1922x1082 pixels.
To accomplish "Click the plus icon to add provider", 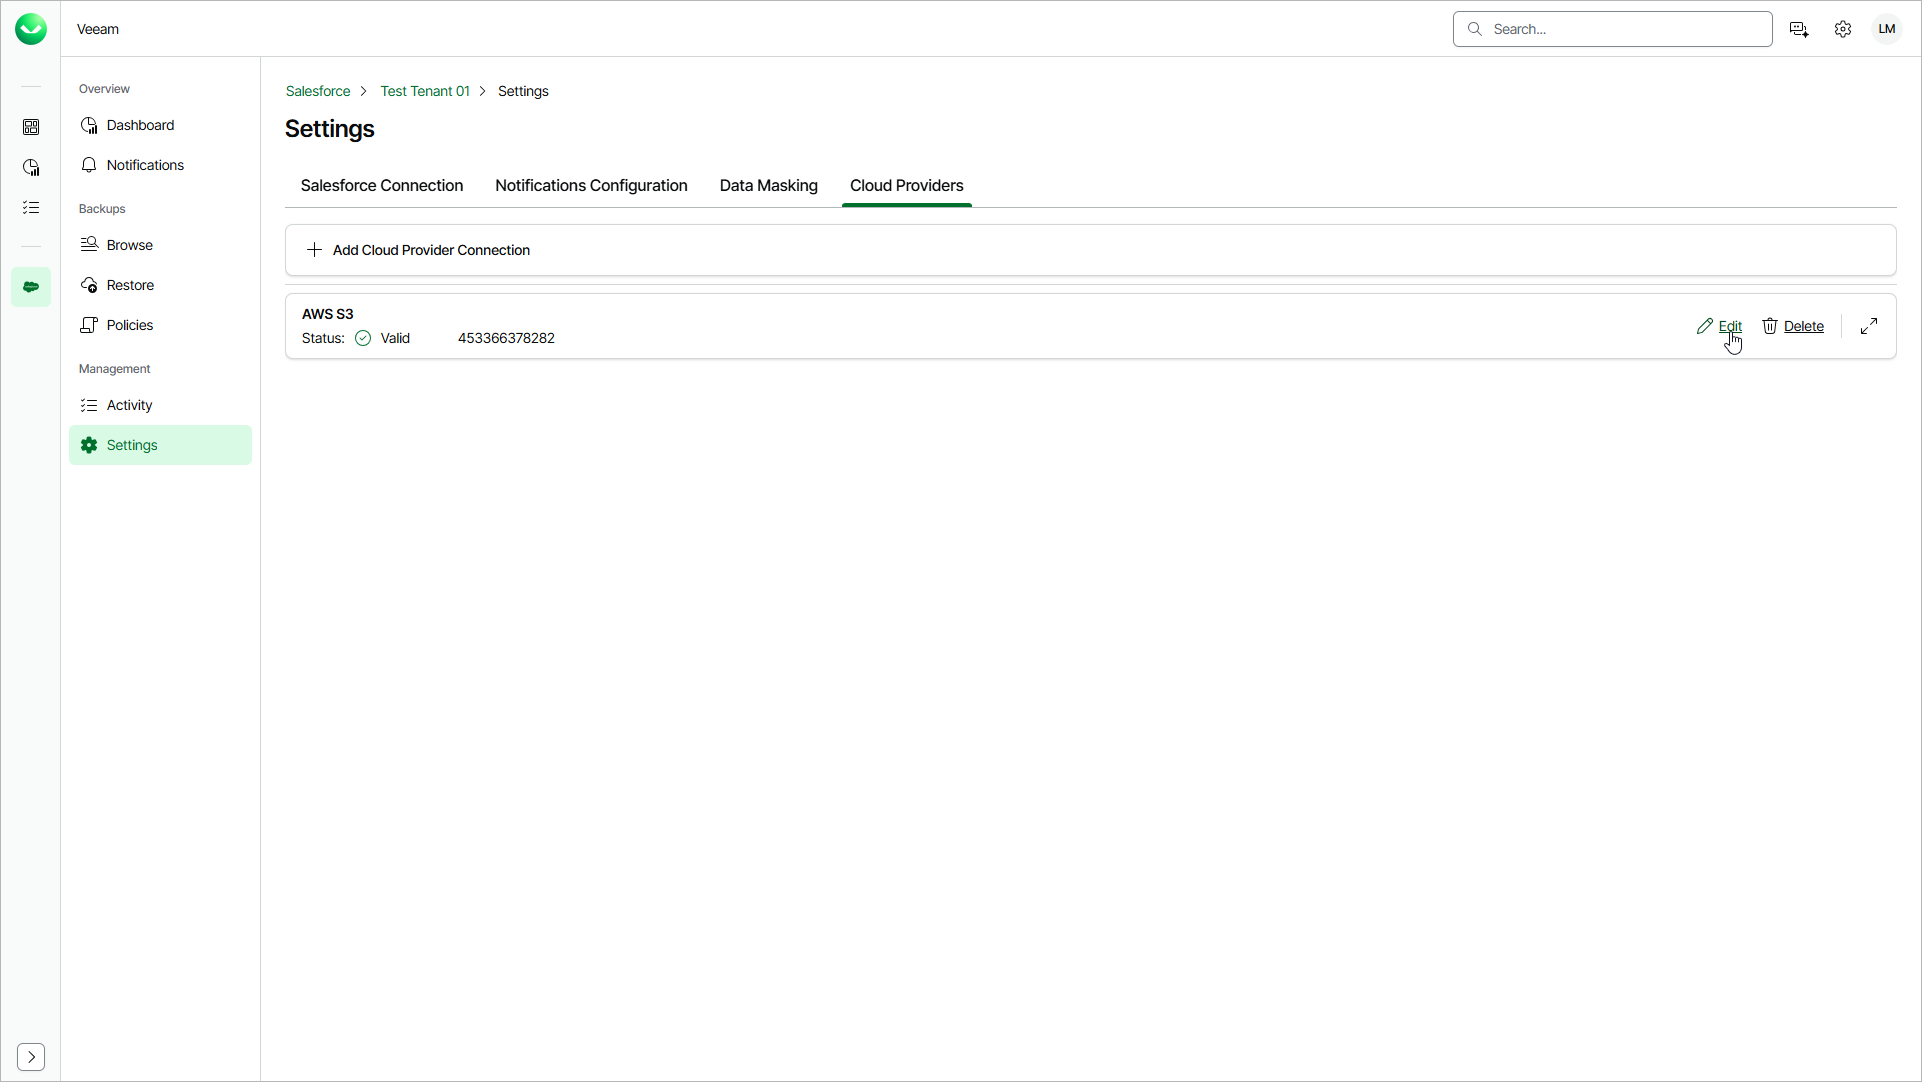I will pos(314,250).
